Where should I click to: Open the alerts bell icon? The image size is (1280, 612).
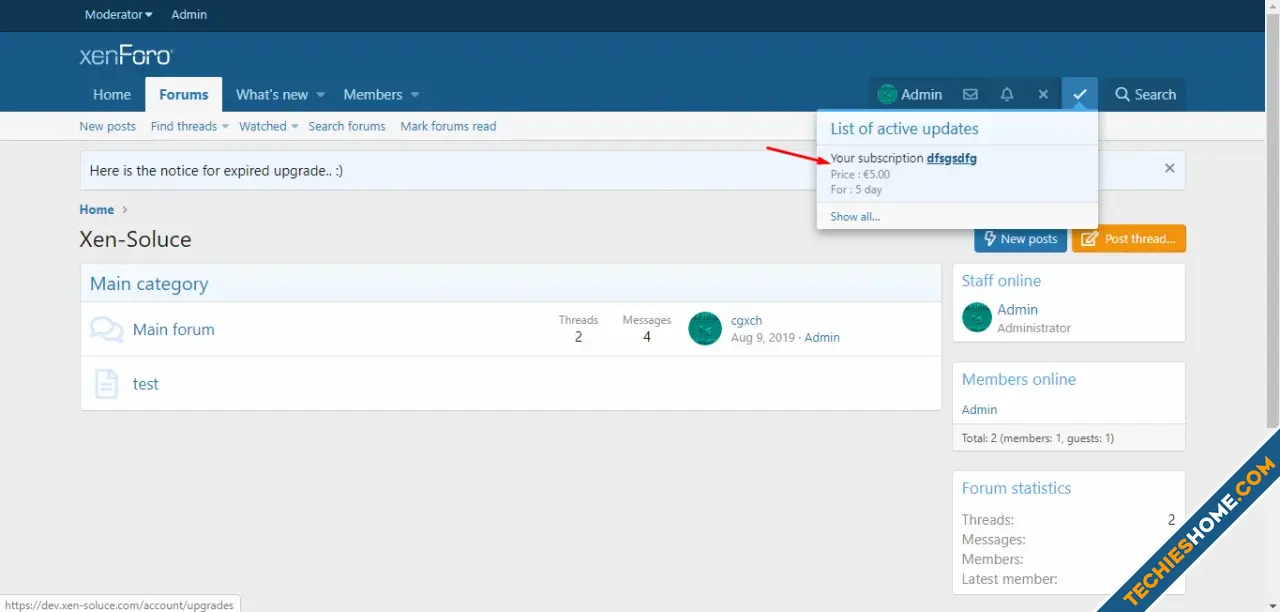1007,94
